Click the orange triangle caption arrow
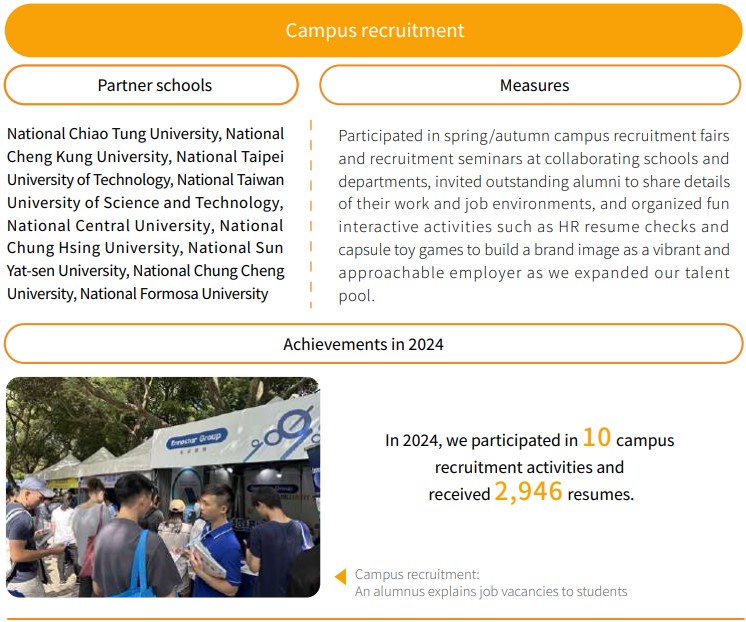Screen dimensions: 746x622 click(340, 576)
